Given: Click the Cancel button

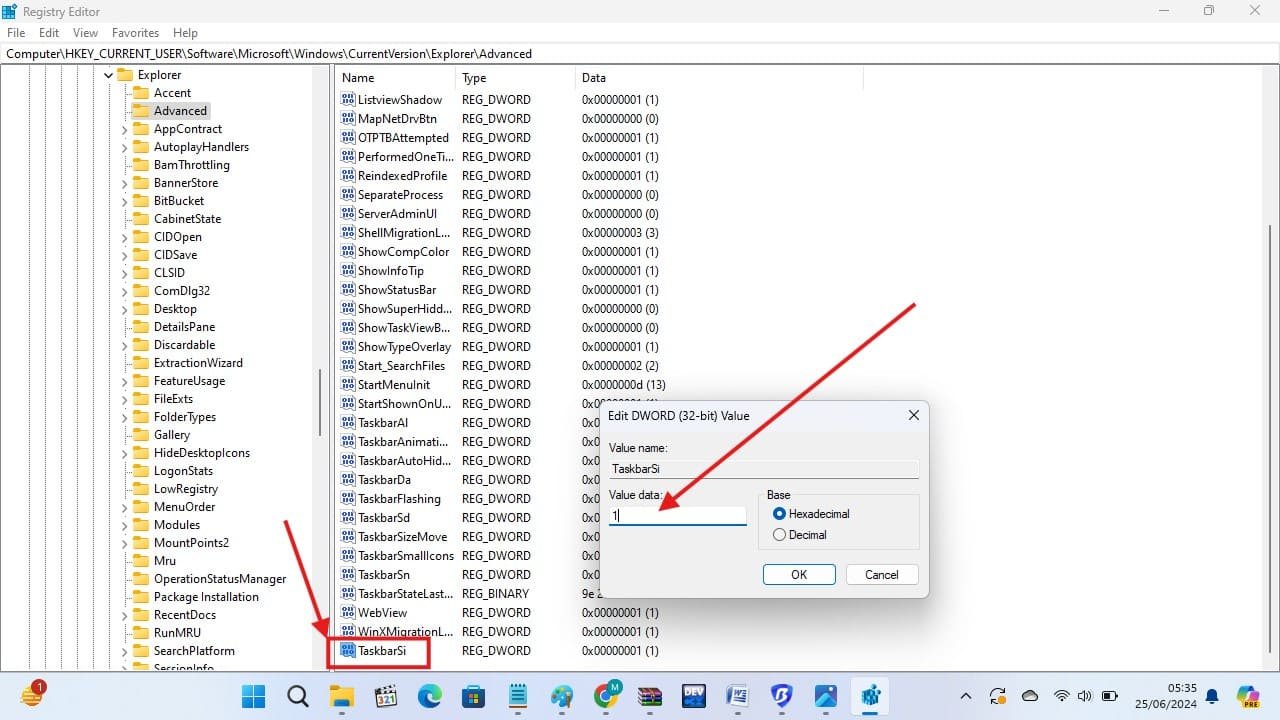Looking at the screenshot, I should (881, 574).
